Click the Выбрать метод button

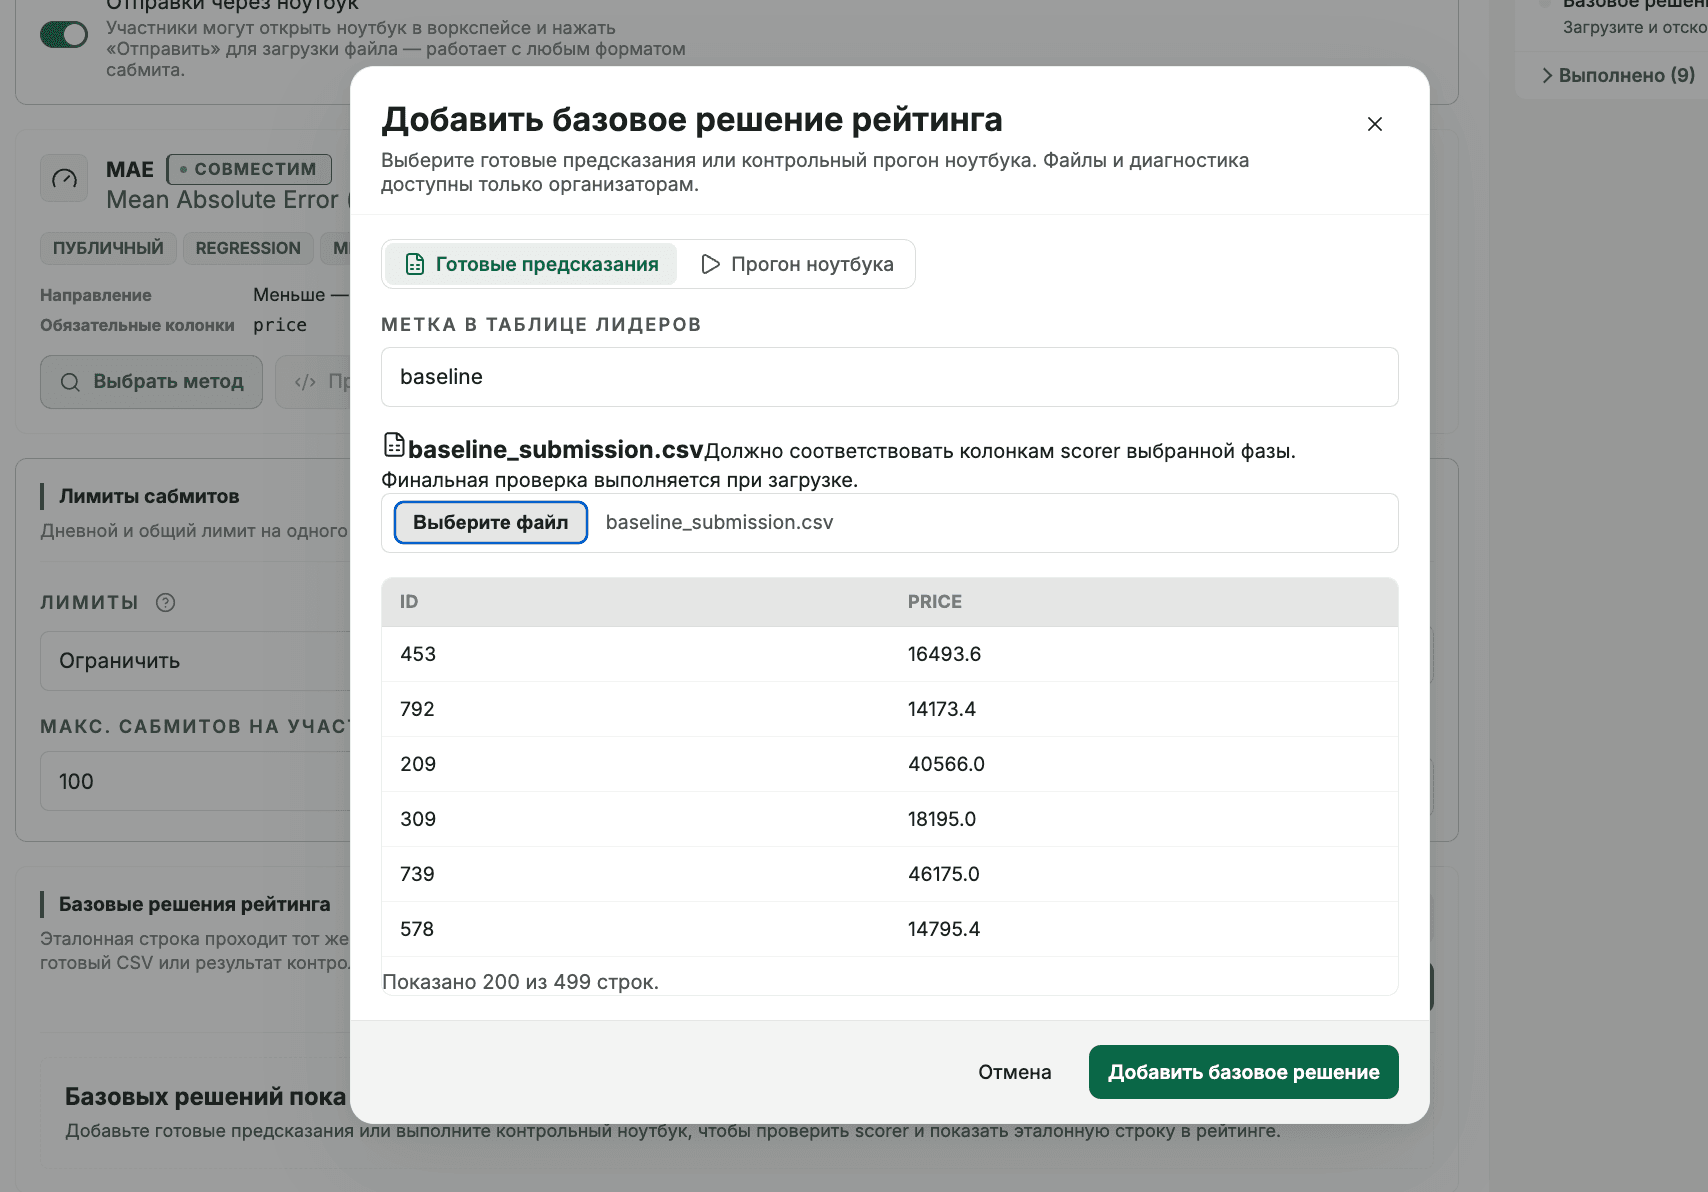pyautogui.click(x=151, y=382)
